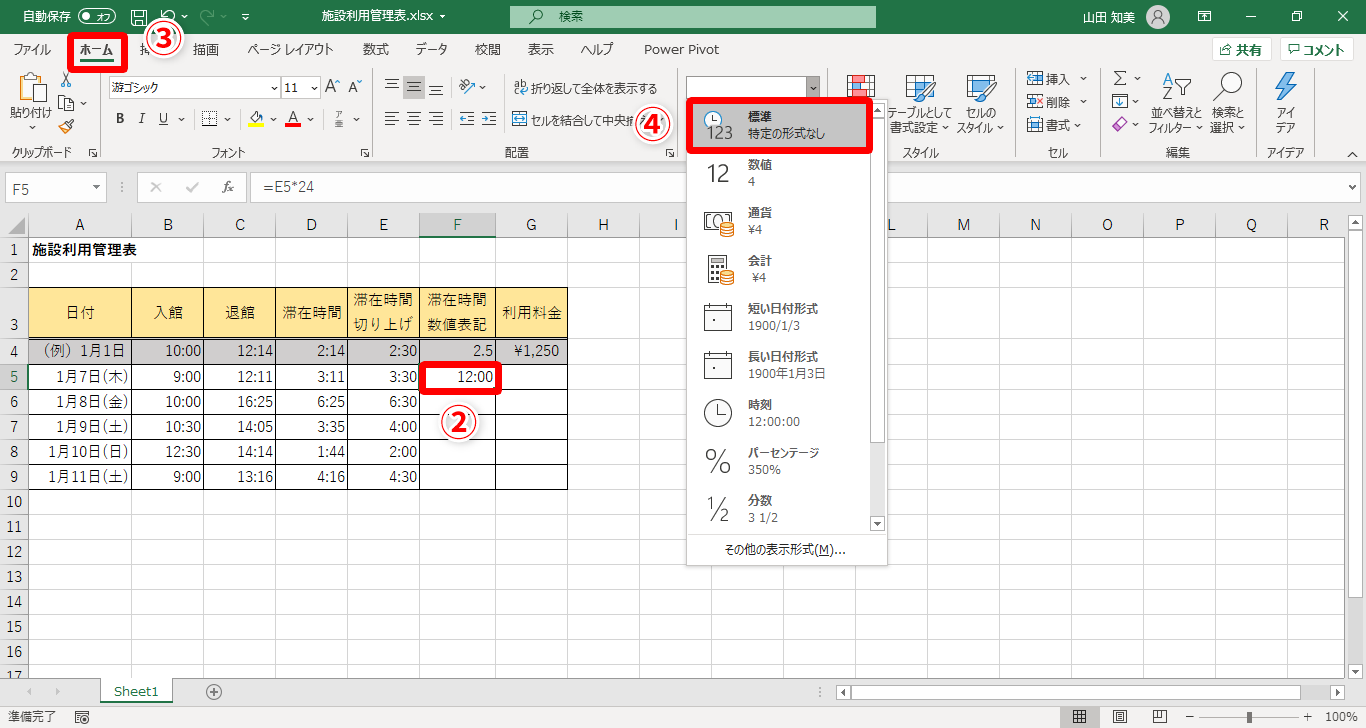The width and height of the screenshot is (1366, 728).
Task: Click the Insert Function fx icon
Action: pyautogui.click(x=228, y=187)
